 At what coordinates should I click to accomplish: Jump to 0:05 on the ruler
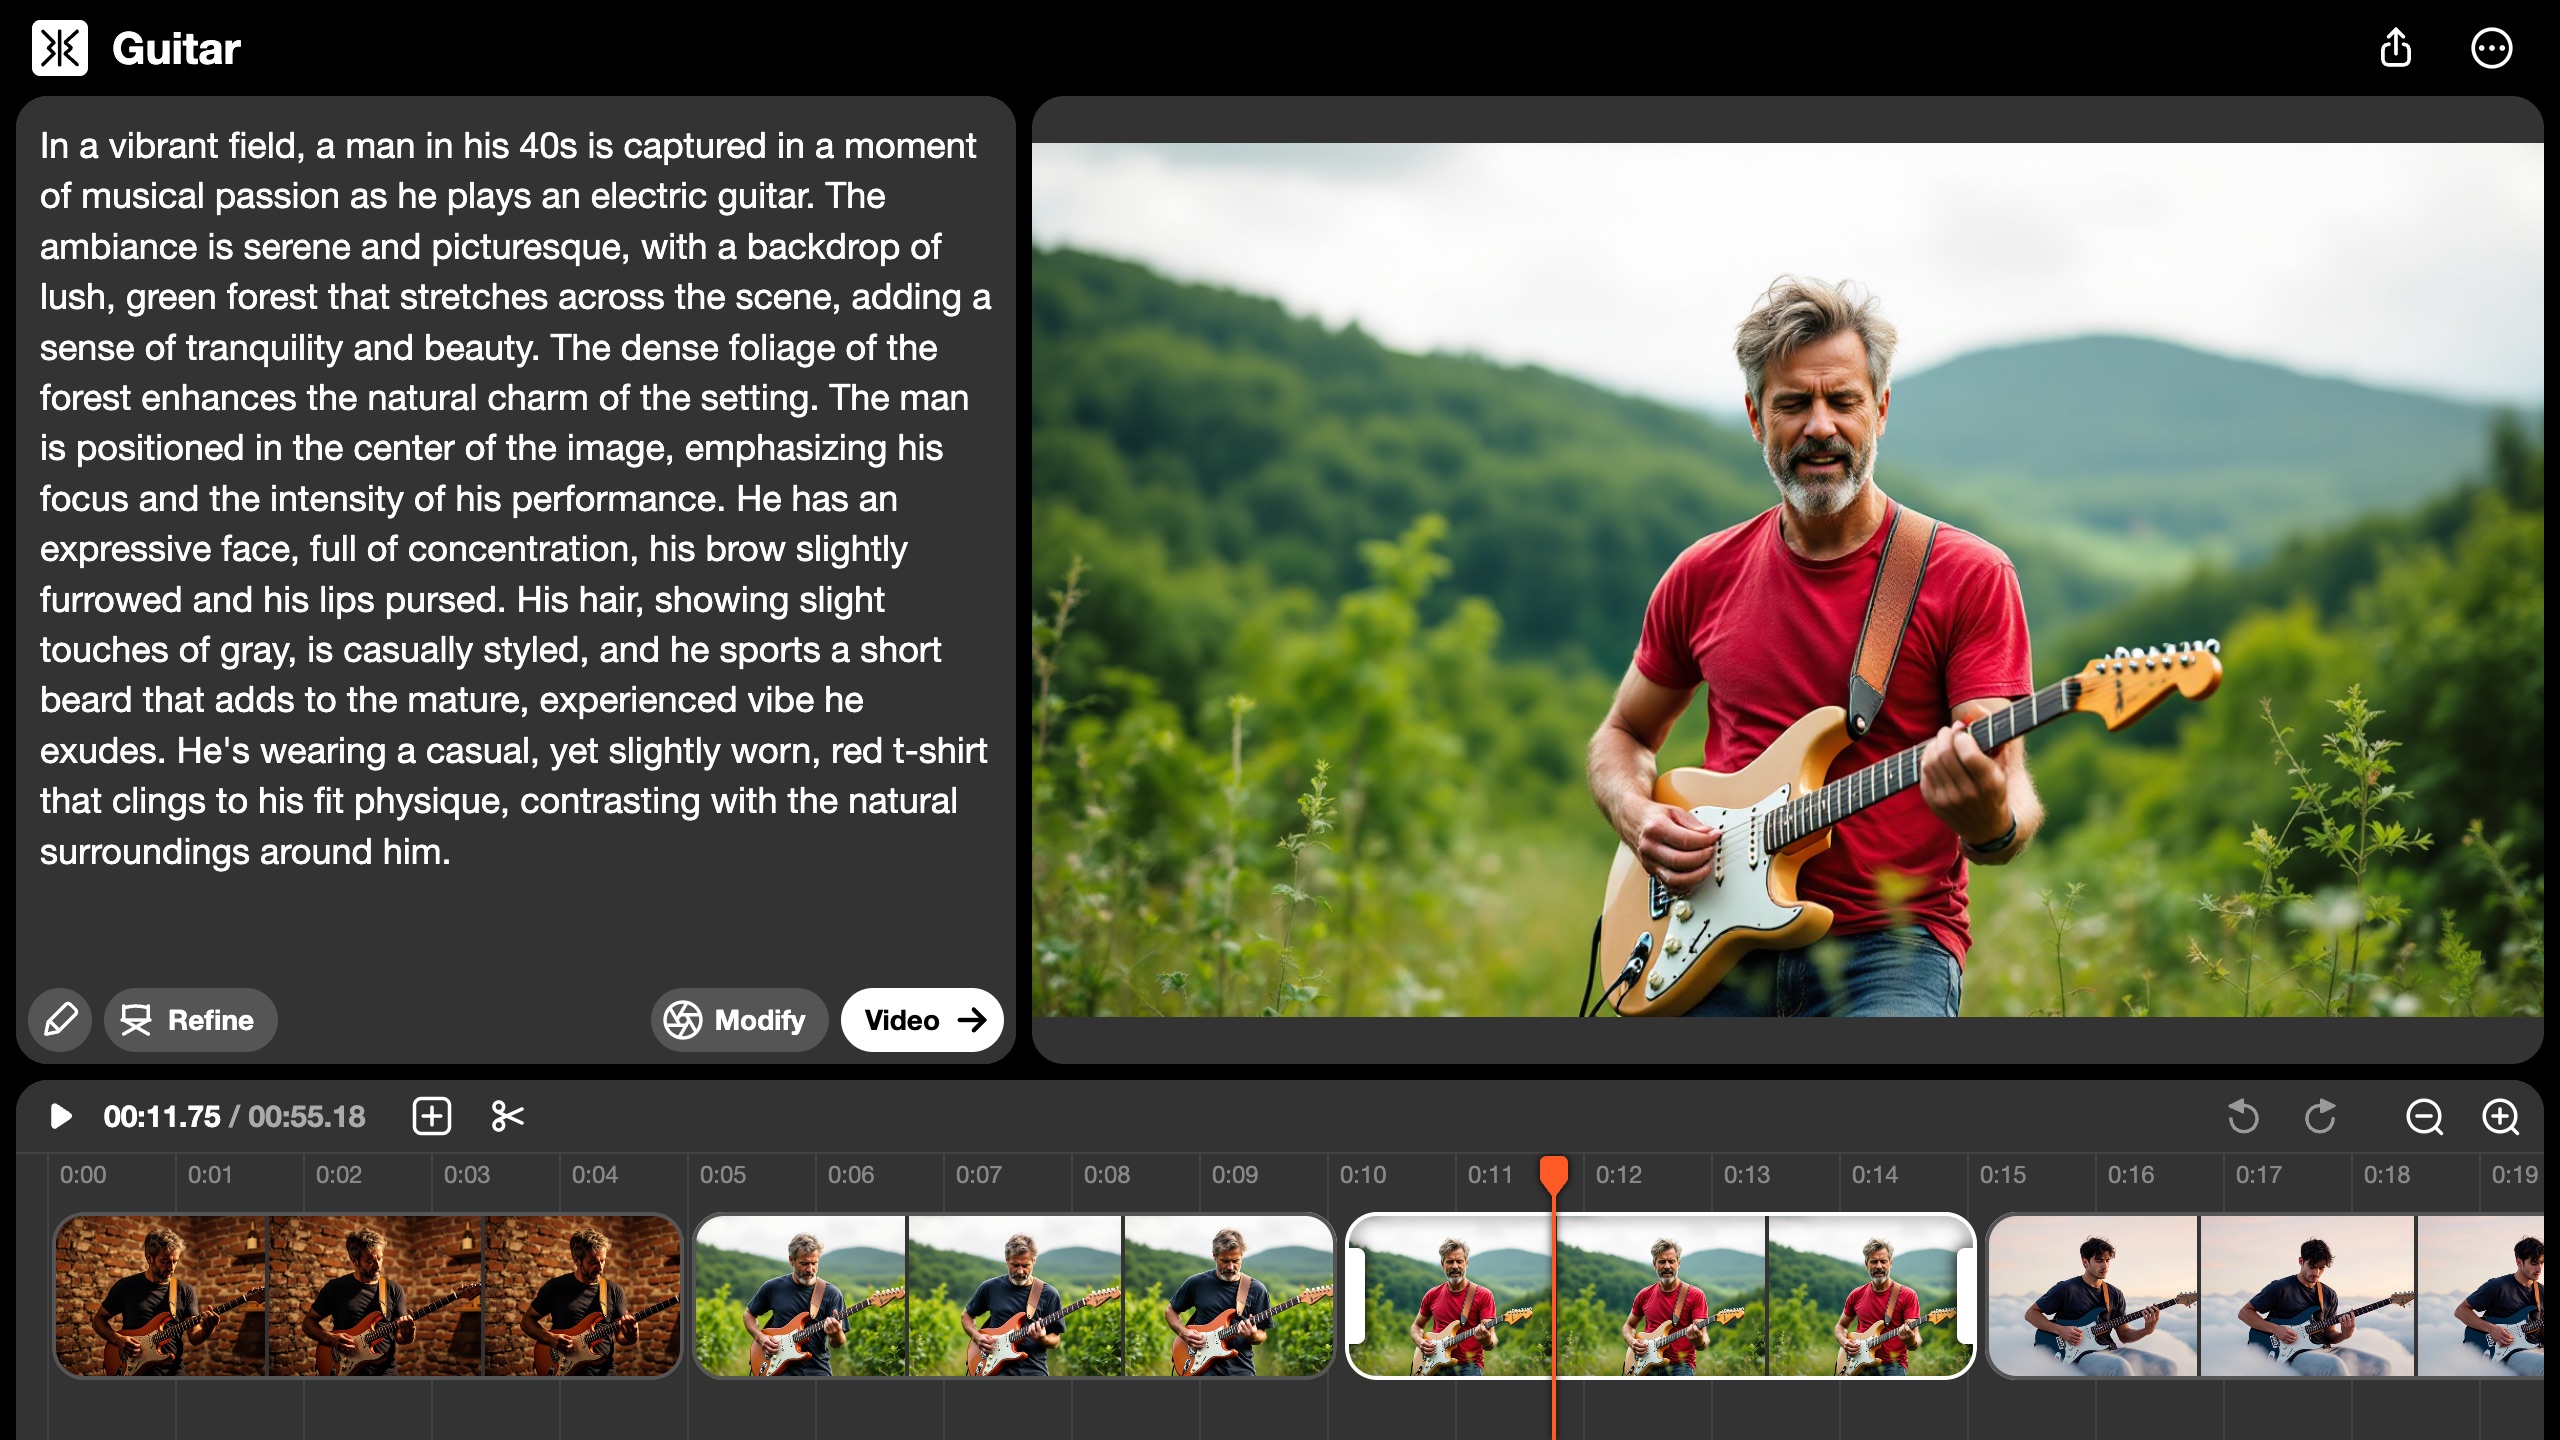click(x=723, y=1174)
